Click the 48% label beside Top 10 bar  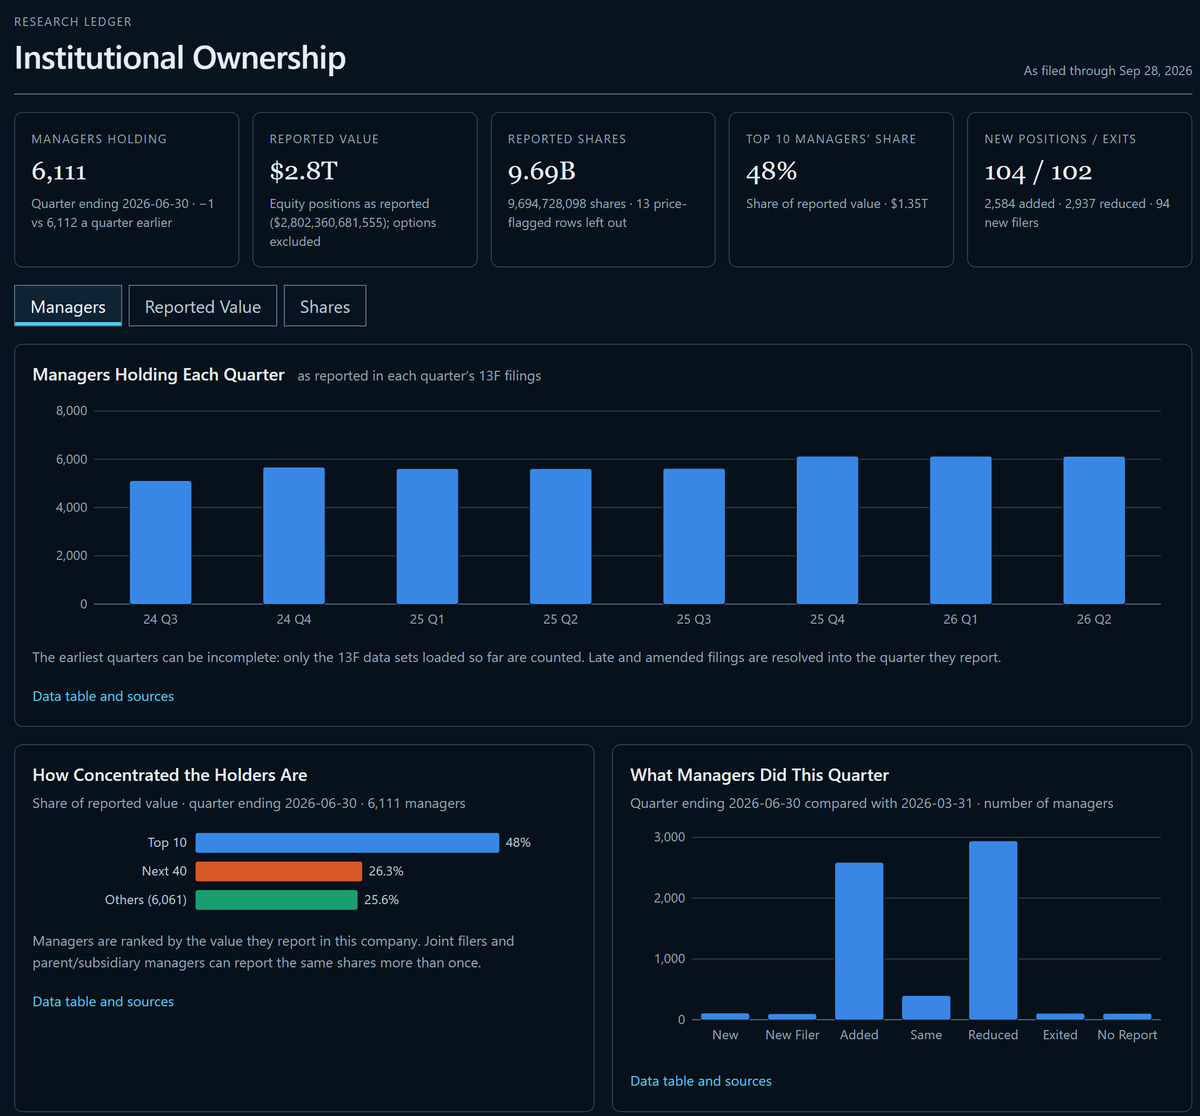(x=518, y=843)
